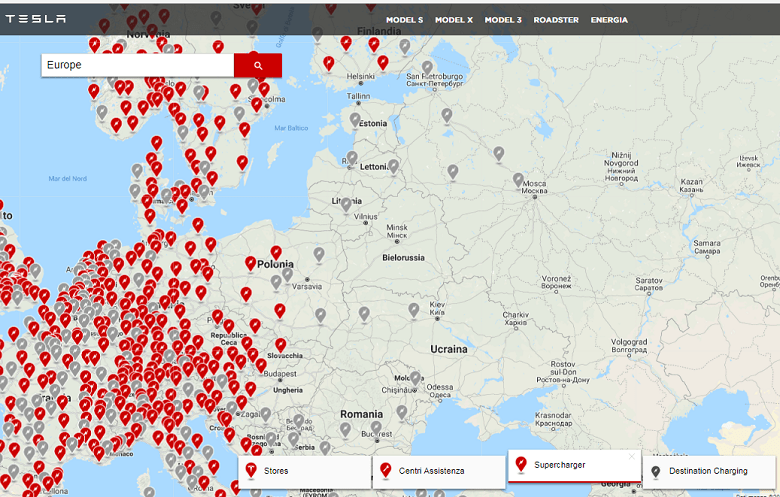
Task: Select the red Supercharger pin above Slovacchia
Action: click(x=281, y=345)
